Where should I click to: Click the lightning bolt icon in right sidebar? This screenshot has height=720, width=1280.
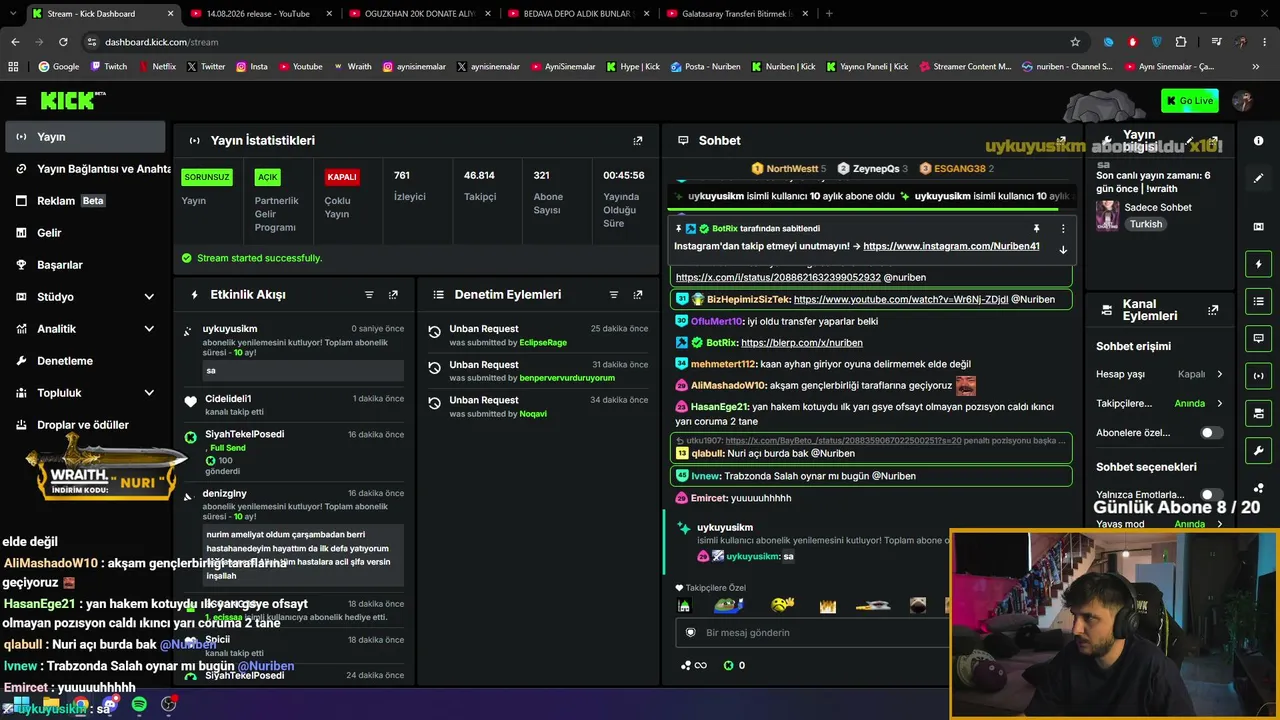click(1259, 264)
